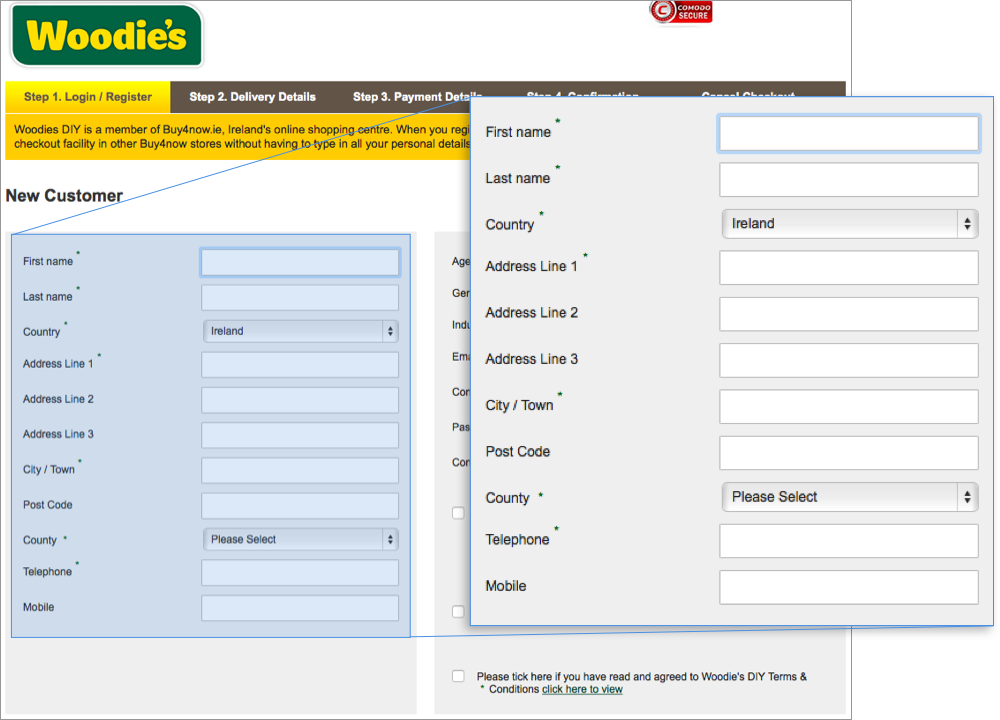Viewport: 1000px width, 720px height.
Task: Open Country dropdown in the enlarged form
Action: point(849,224)
